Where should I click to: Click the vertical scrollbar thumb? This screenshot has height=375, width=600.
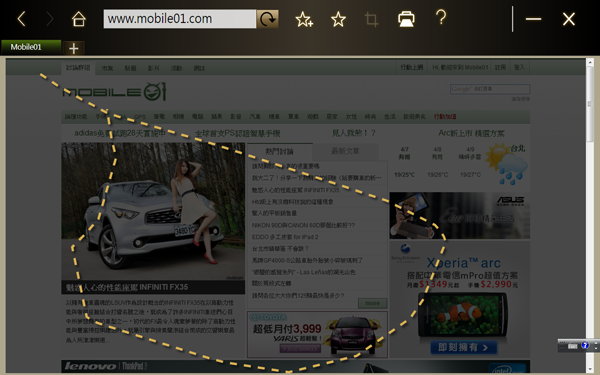tap(590, 104)
